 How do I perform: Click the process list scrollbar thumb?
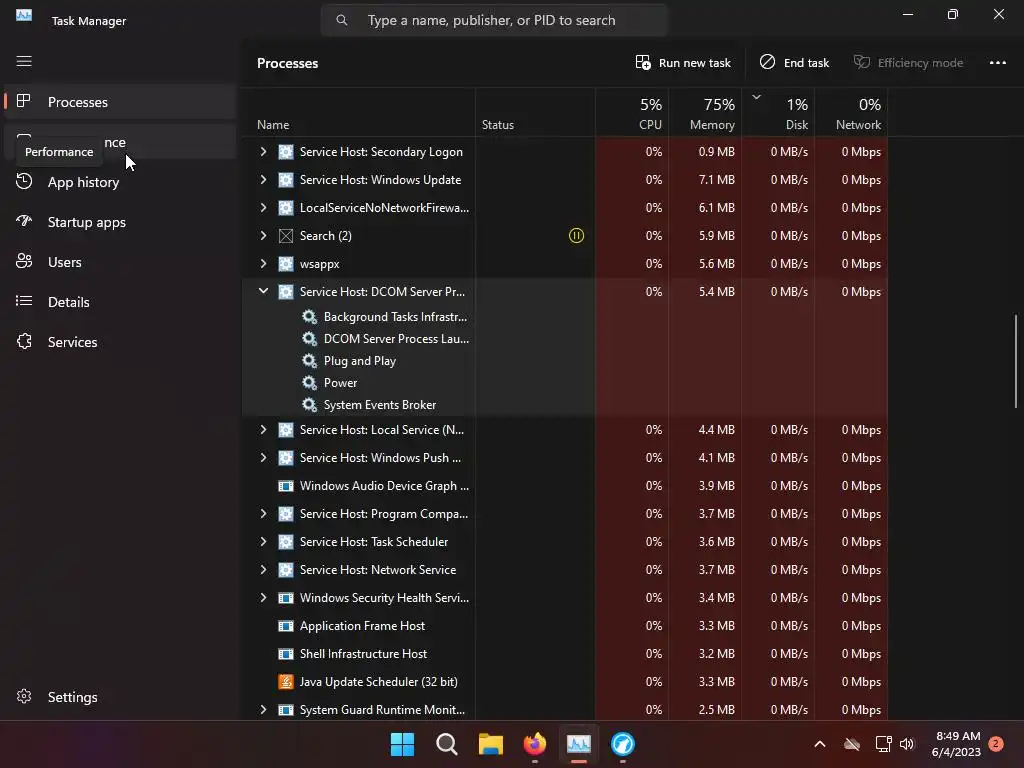point(1016,362)
